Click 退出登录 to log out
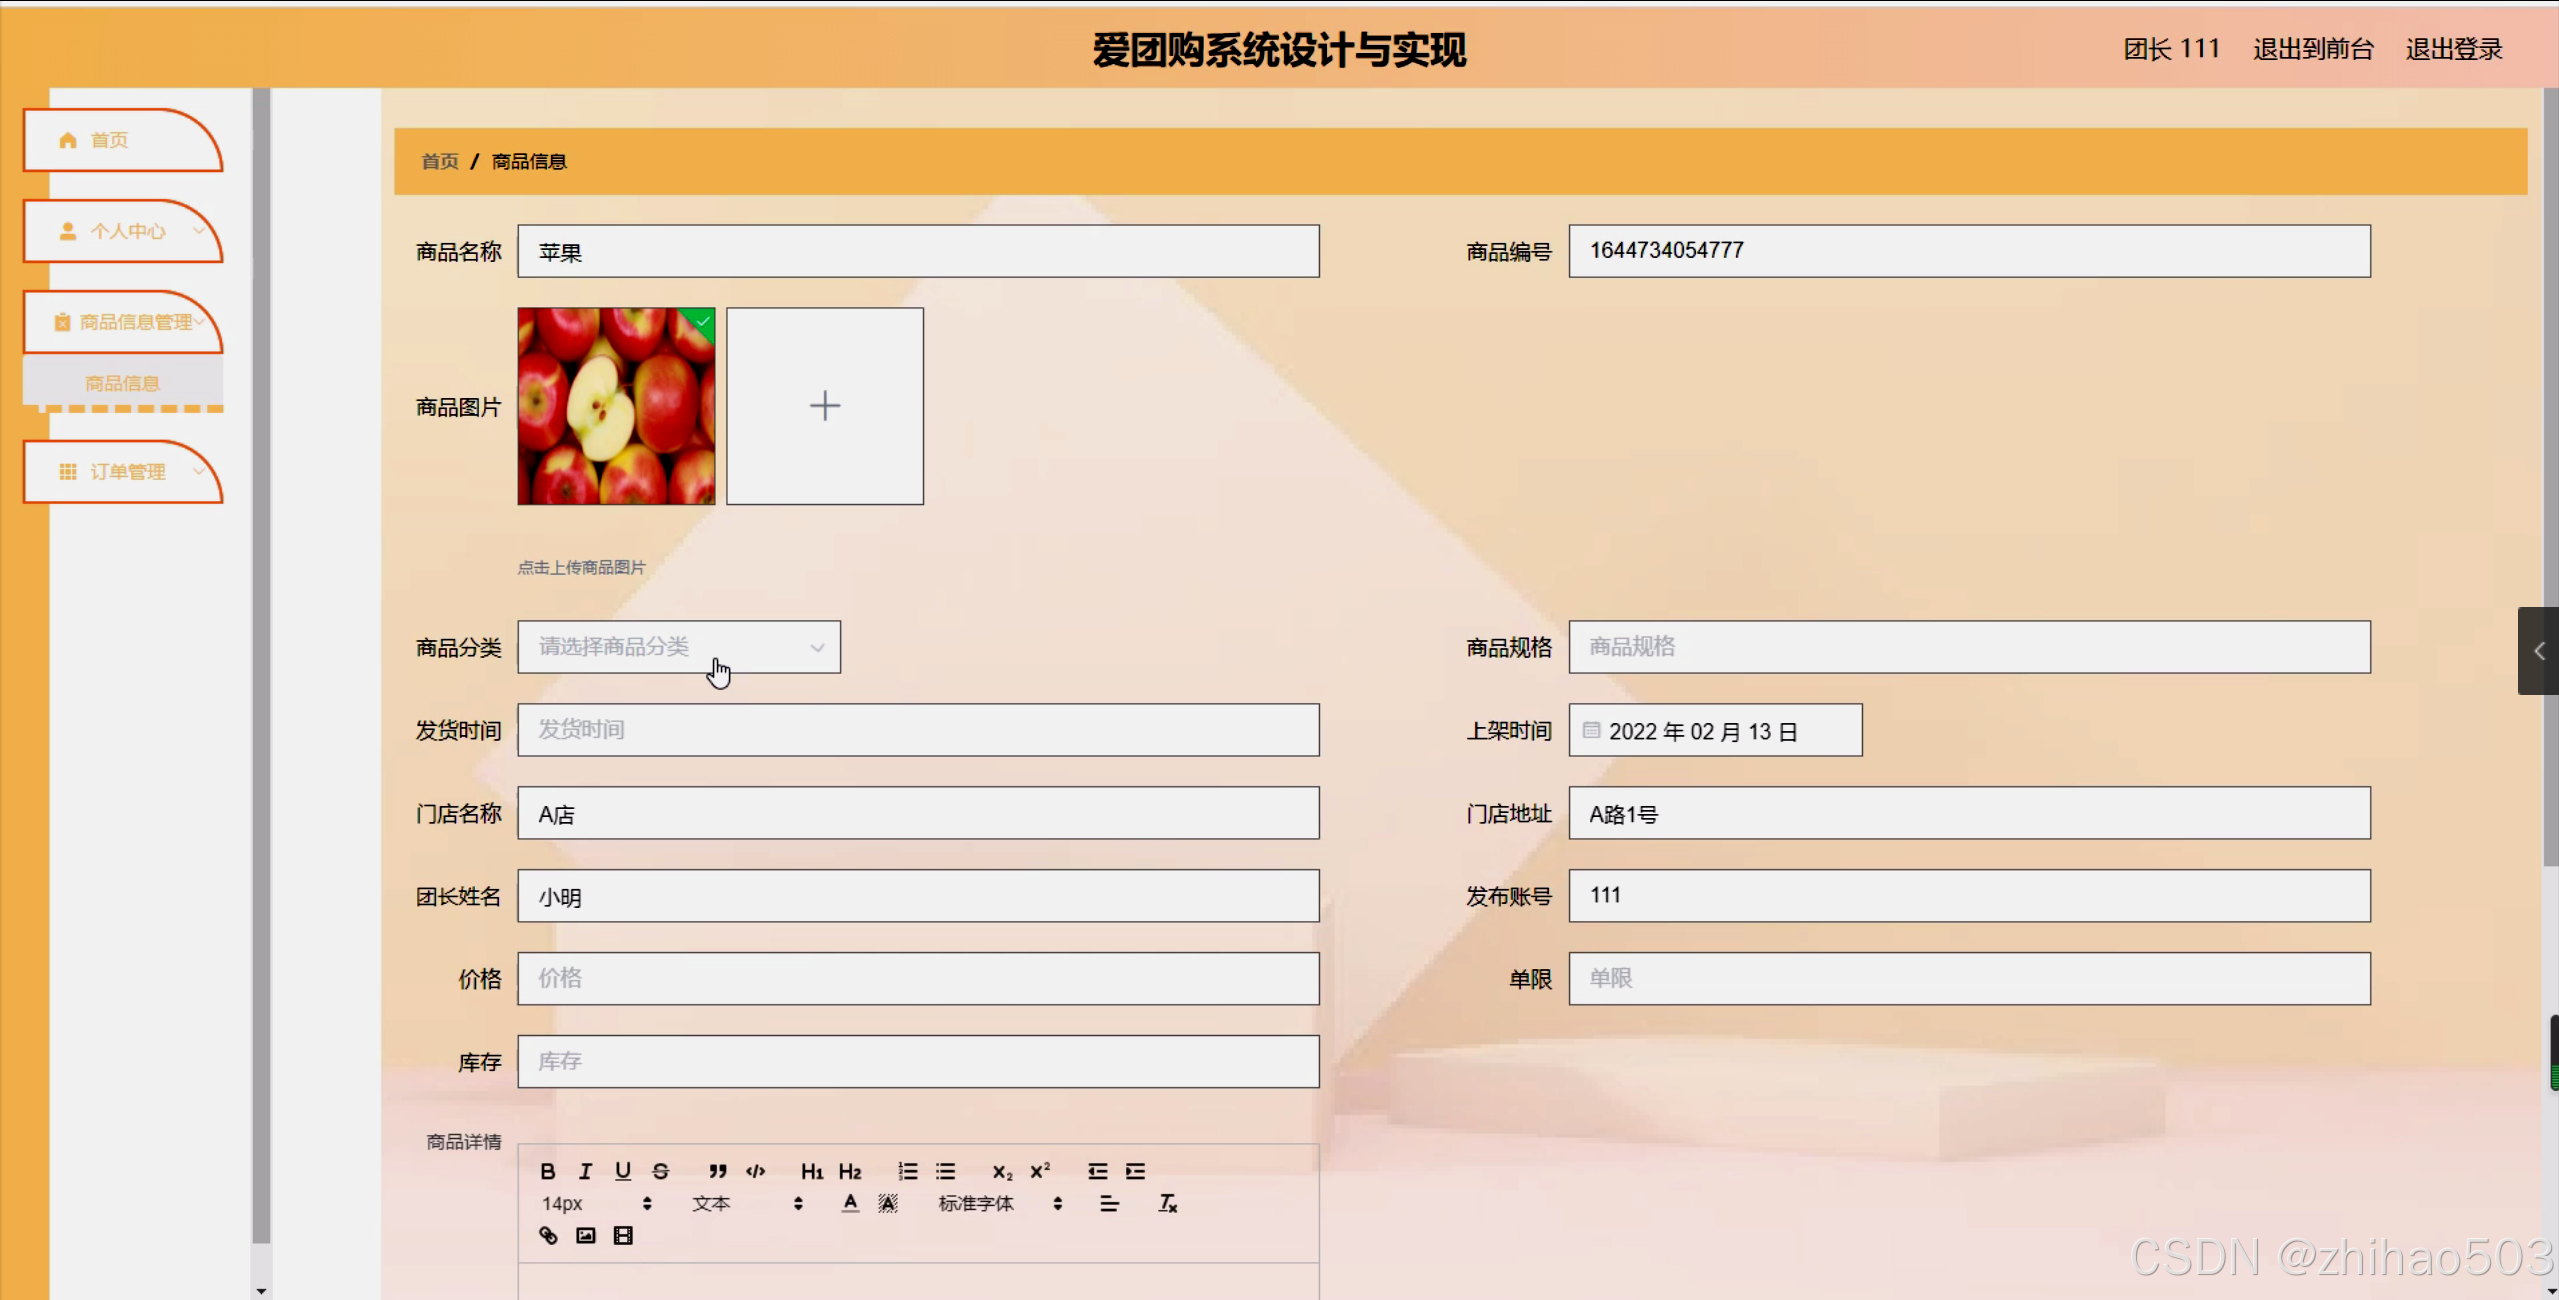The height and width of the screenshot is (1300, 2559). pyautogui.click(x=2453, y=49)
